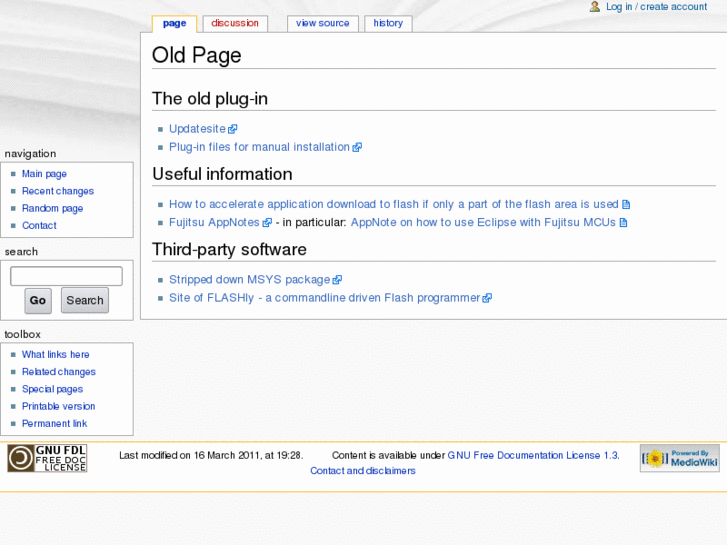Open Recent changes from navigation

[x=58, y=191]
